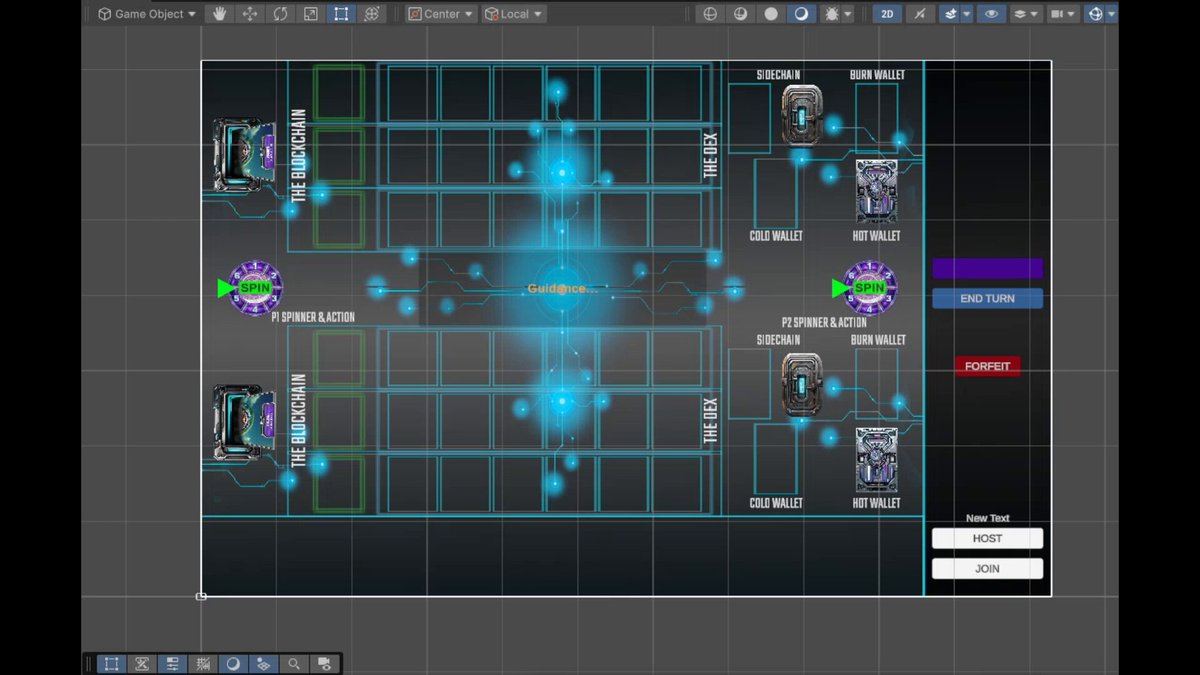Open the Local handle rotation dropdown
This screenshot has height=675, width=1200.
514,14
